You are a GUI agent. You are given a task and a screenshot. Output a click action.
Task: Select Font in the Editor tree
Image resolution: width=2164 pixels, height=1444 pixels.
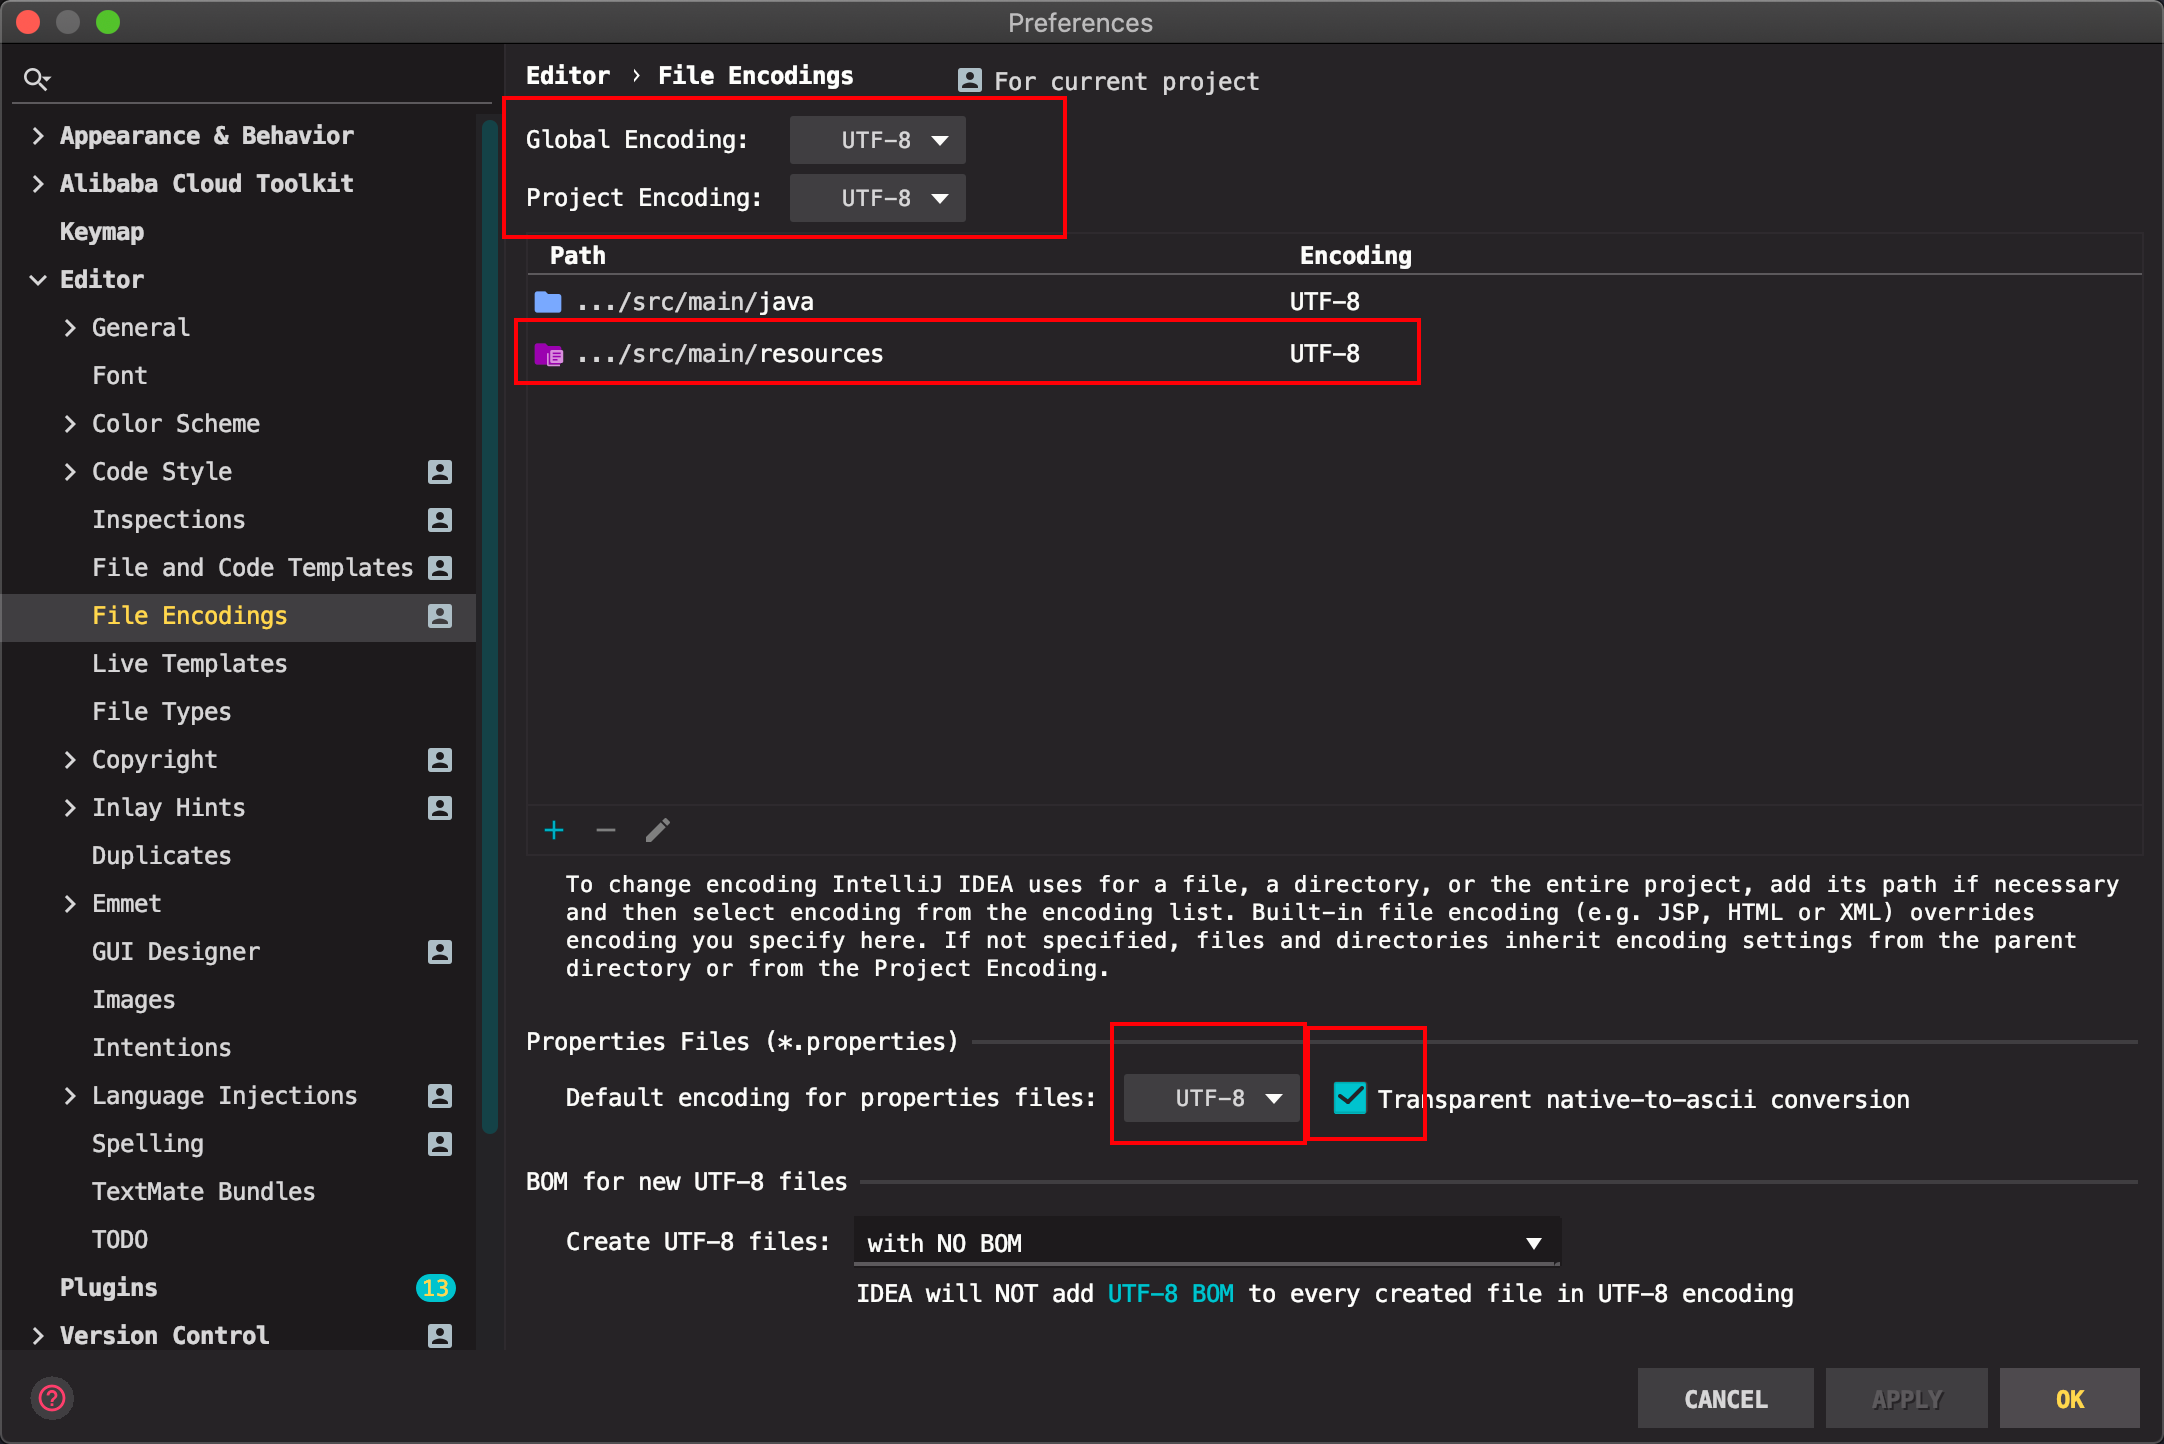[x=120, y=376]
